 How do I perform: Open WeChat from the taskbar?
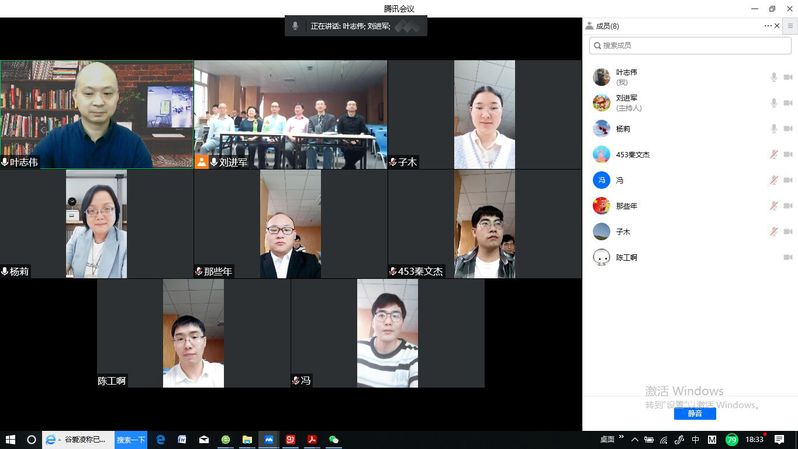tap(334, 439)
